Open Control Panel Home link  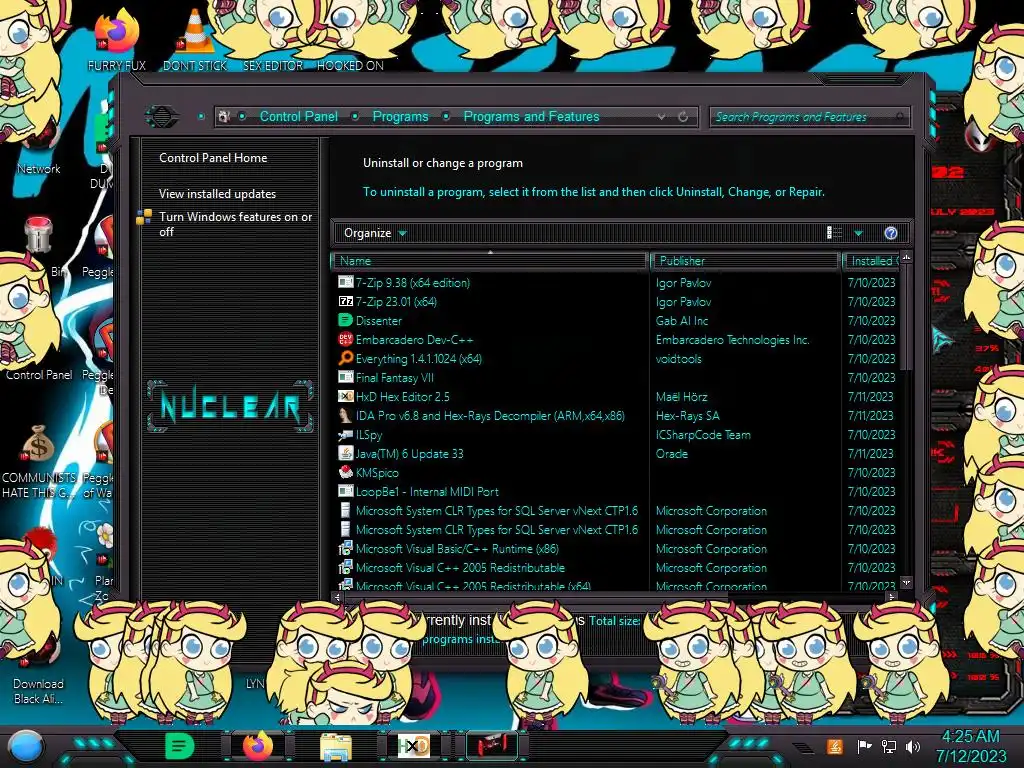coord(213,157)
